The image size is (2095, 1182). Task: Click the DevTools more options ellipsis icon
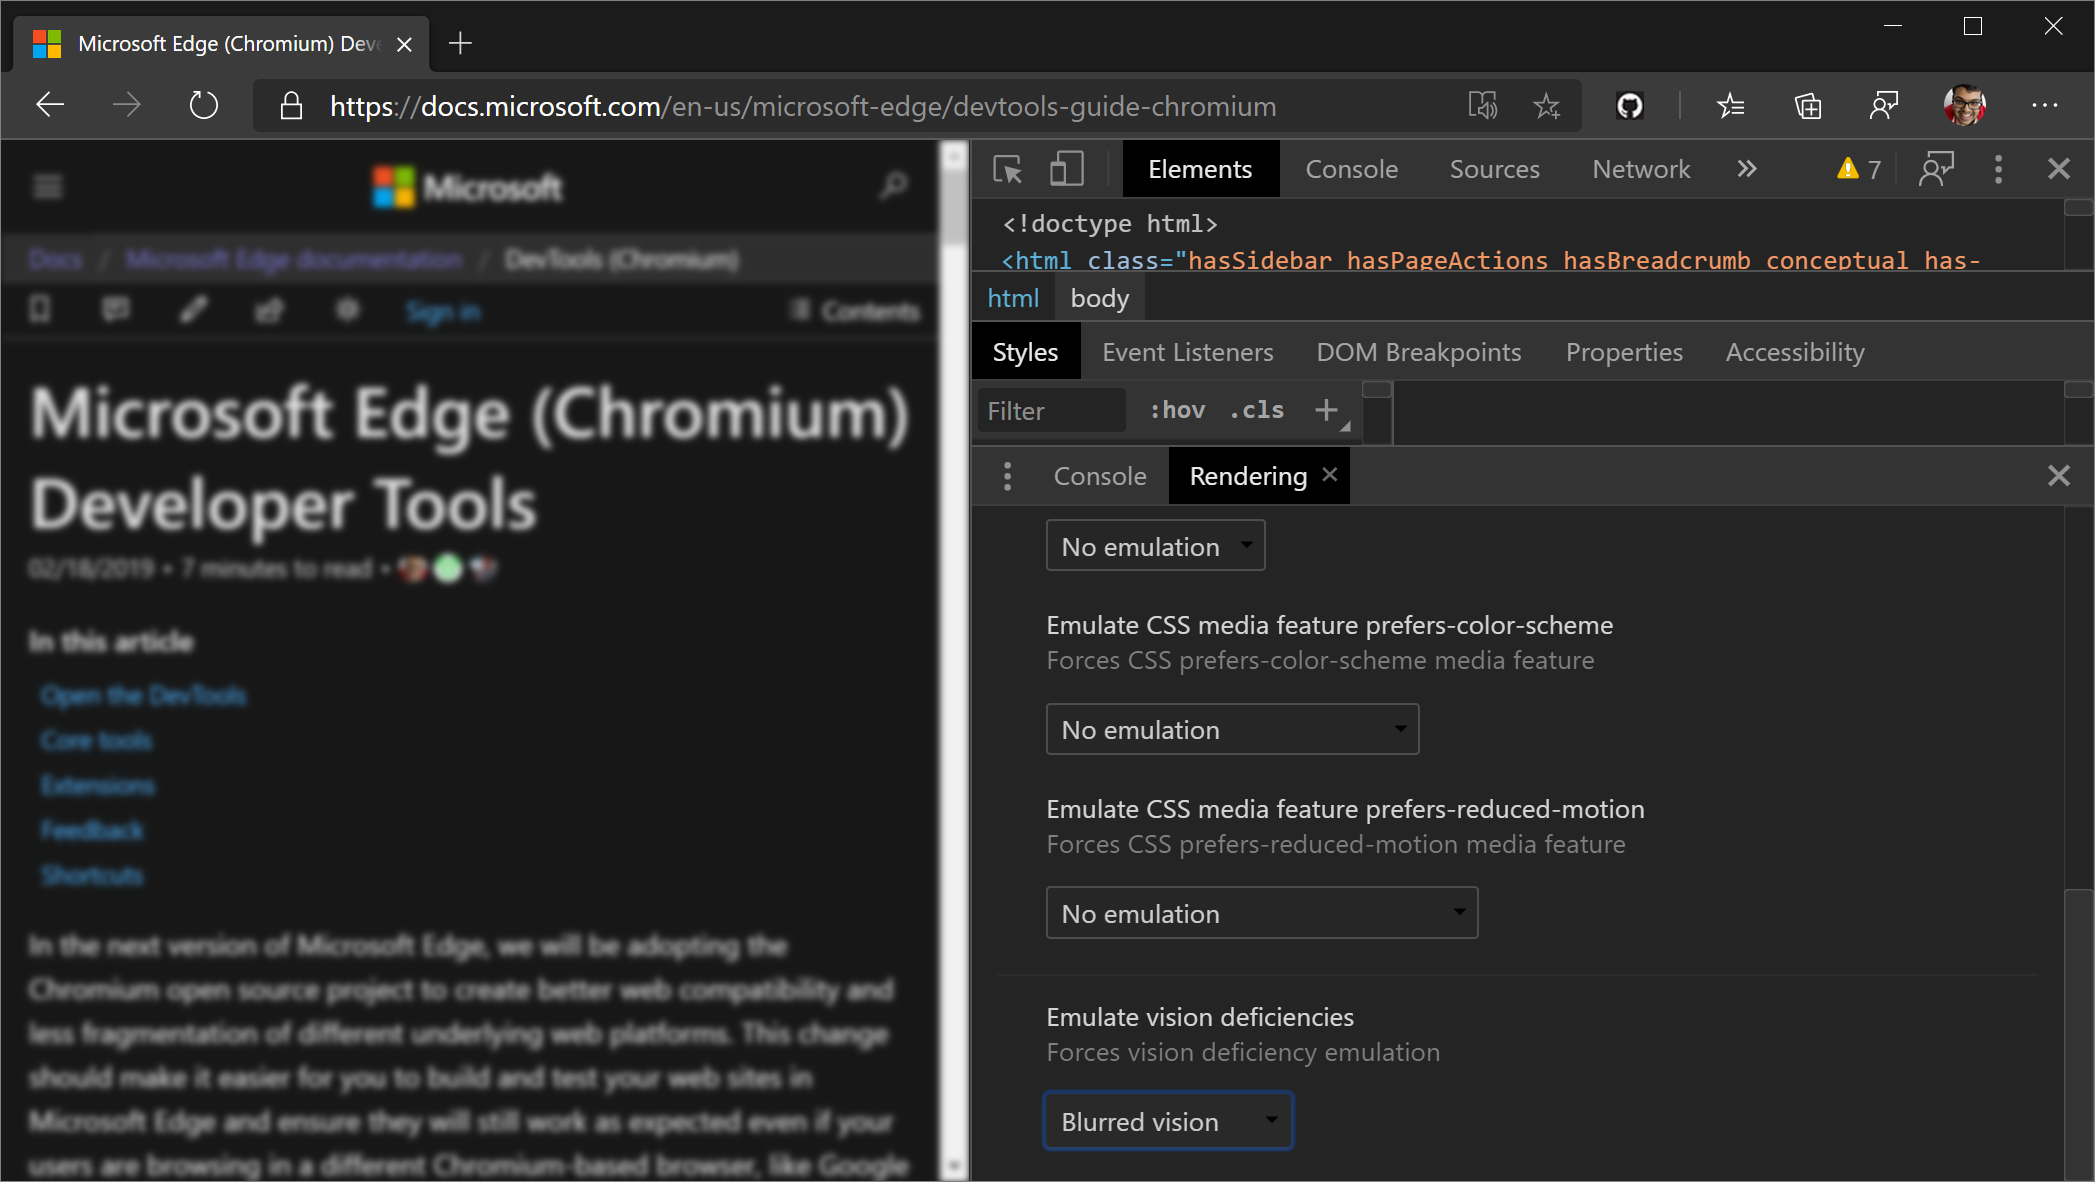(x=1999, y=168)
